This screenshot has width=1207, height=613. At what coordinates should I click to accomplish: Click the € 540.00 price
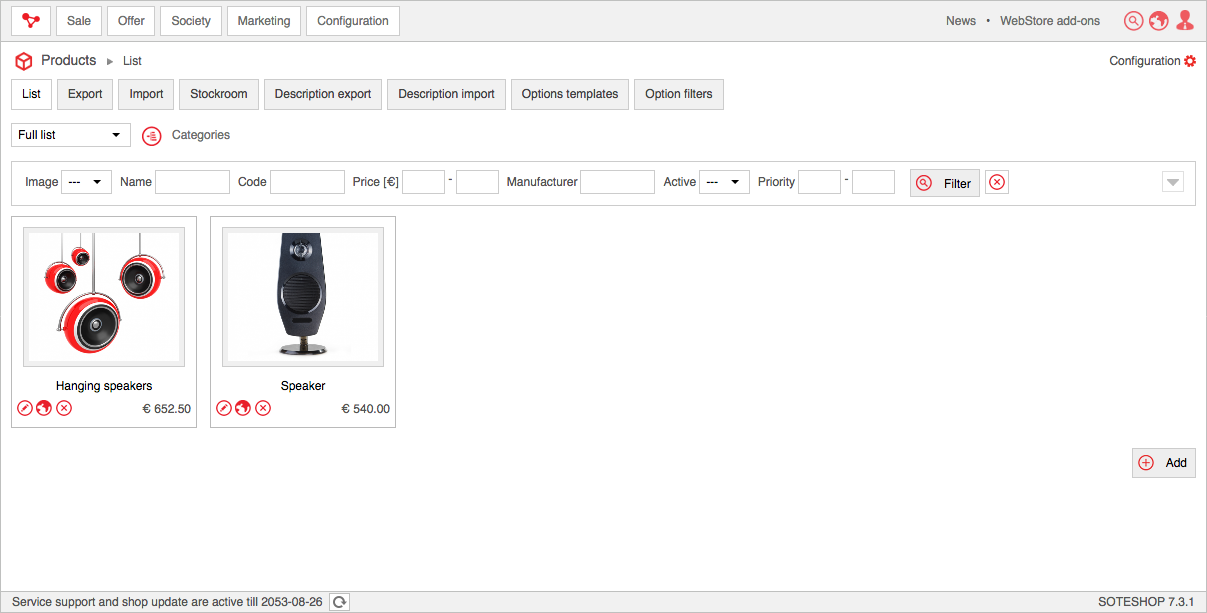tap(366, 409)
